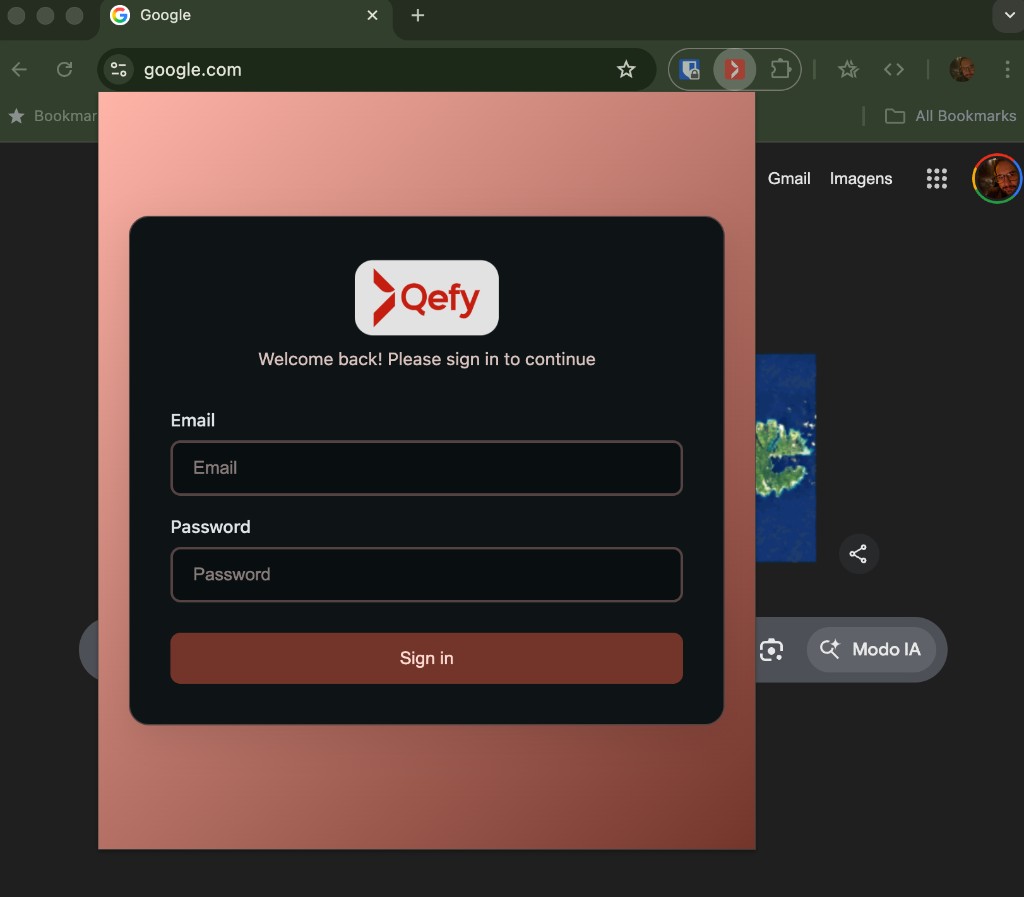Reload the google.com page

(x=64, y=69)
